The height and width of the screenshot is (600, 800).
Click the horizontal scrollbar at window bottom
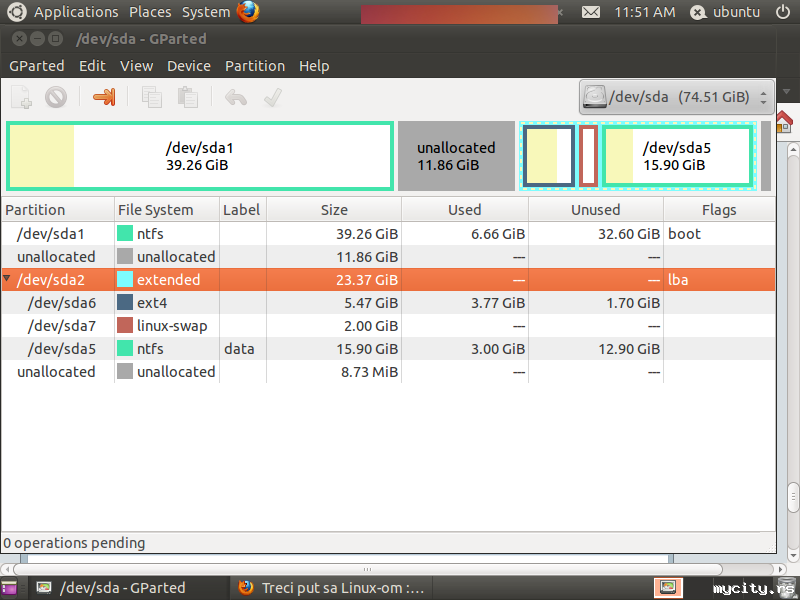pyautogui.click(x=367, y=569)
